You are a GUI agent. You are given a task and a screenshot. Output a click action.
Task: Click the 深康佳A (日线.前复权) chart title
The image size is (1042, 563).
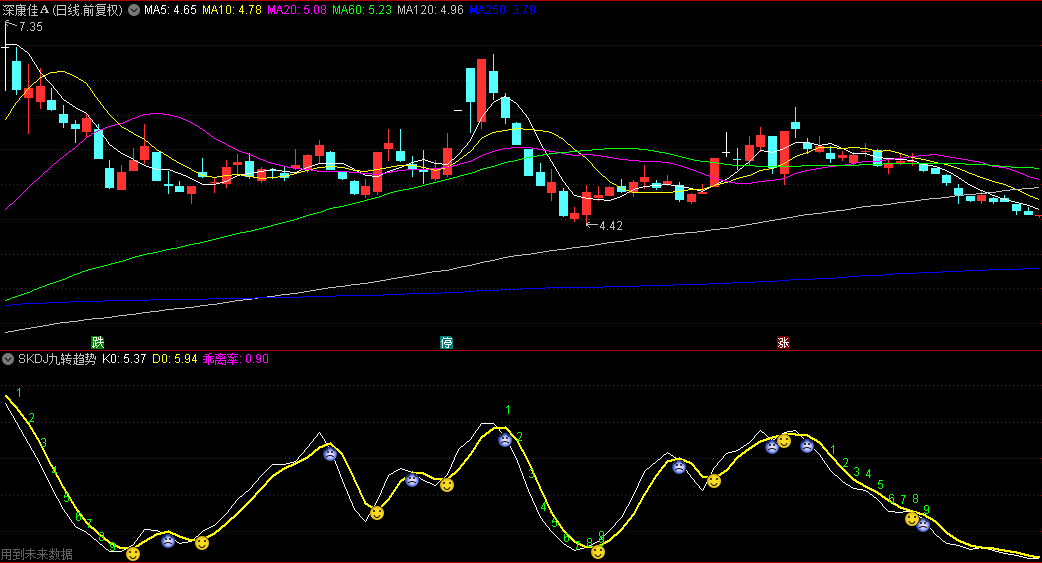62,10
